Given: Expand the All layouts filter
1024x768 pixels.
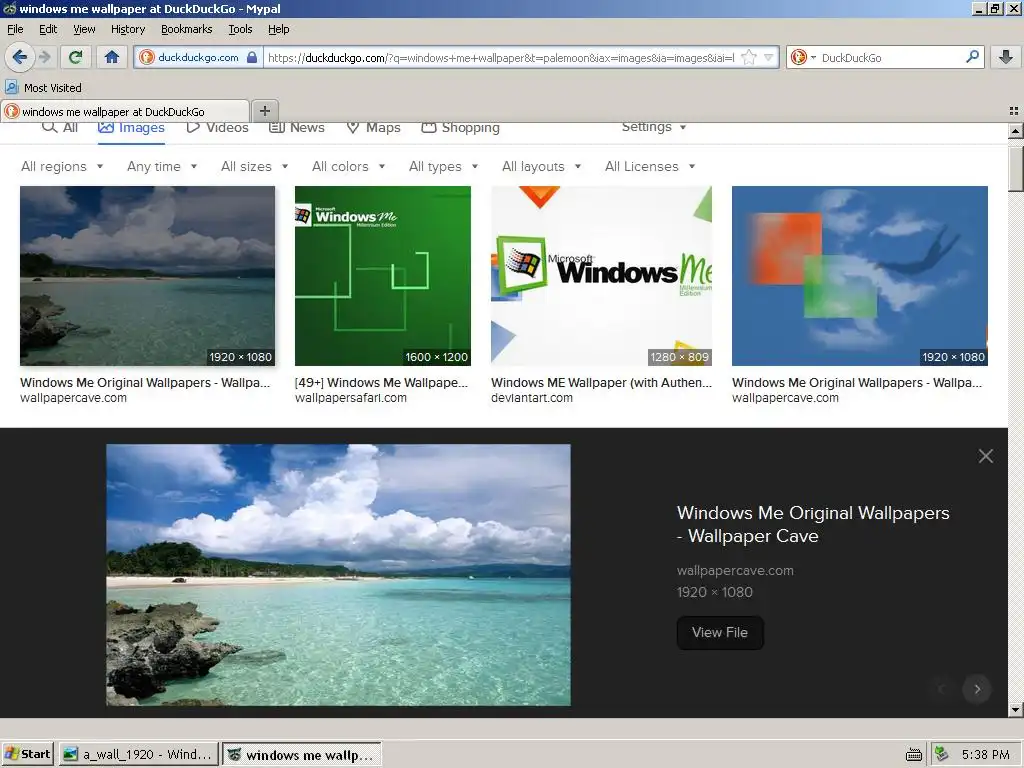Looking at the screenshot, I should pyautogui.click(x=541, y=167).
